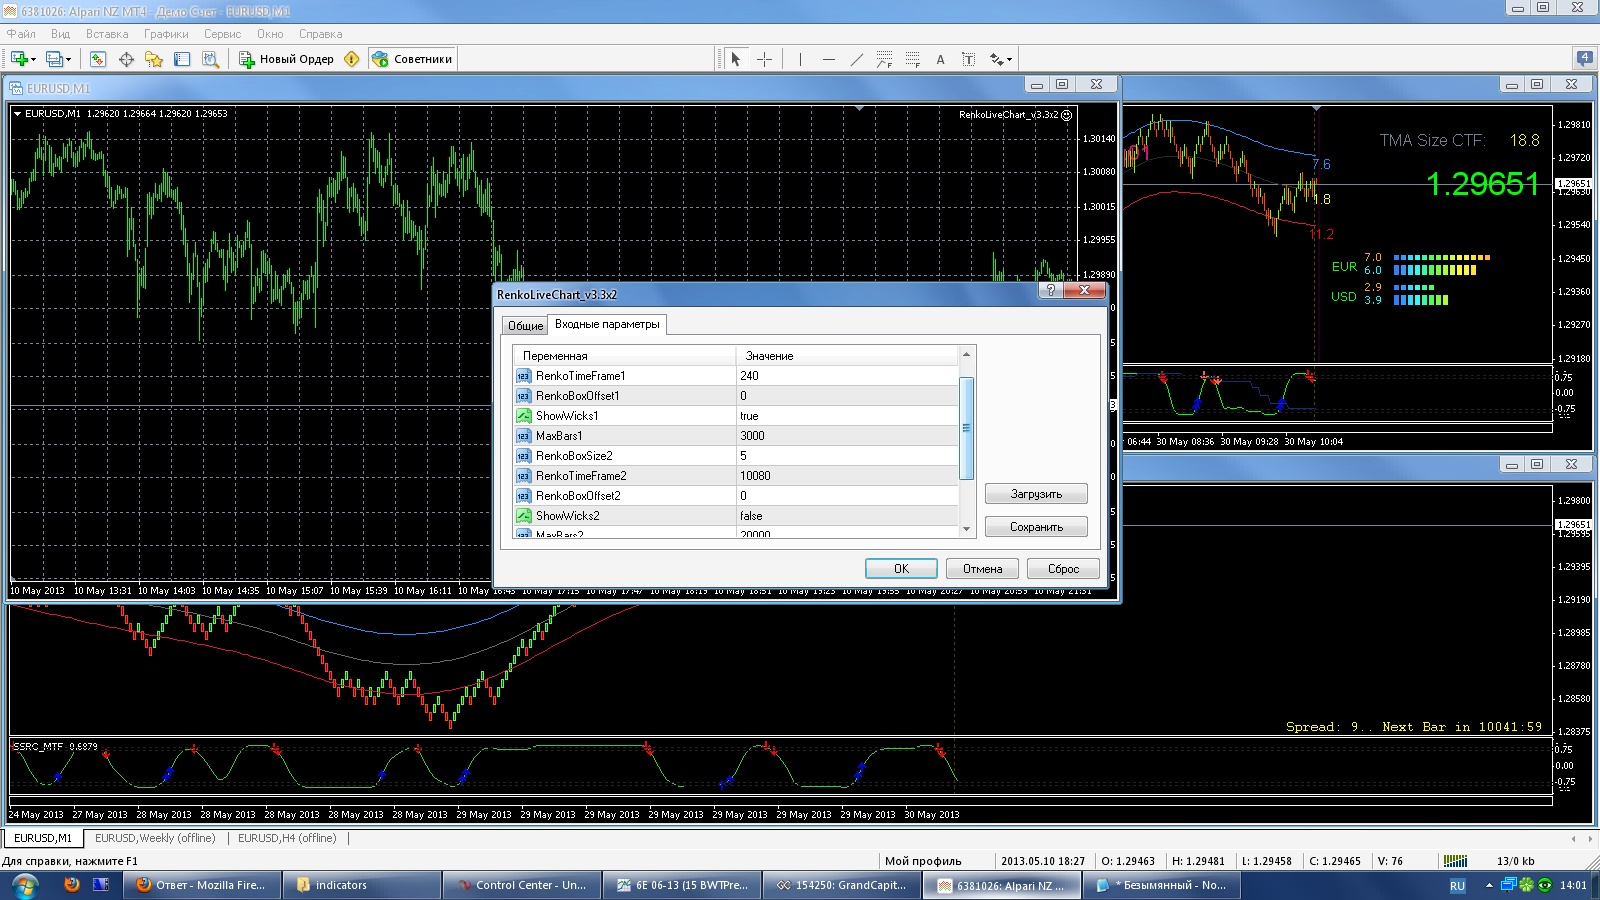Screen dimensions: 1600x900
Task: Click the Отмена button
Action: 982,569
